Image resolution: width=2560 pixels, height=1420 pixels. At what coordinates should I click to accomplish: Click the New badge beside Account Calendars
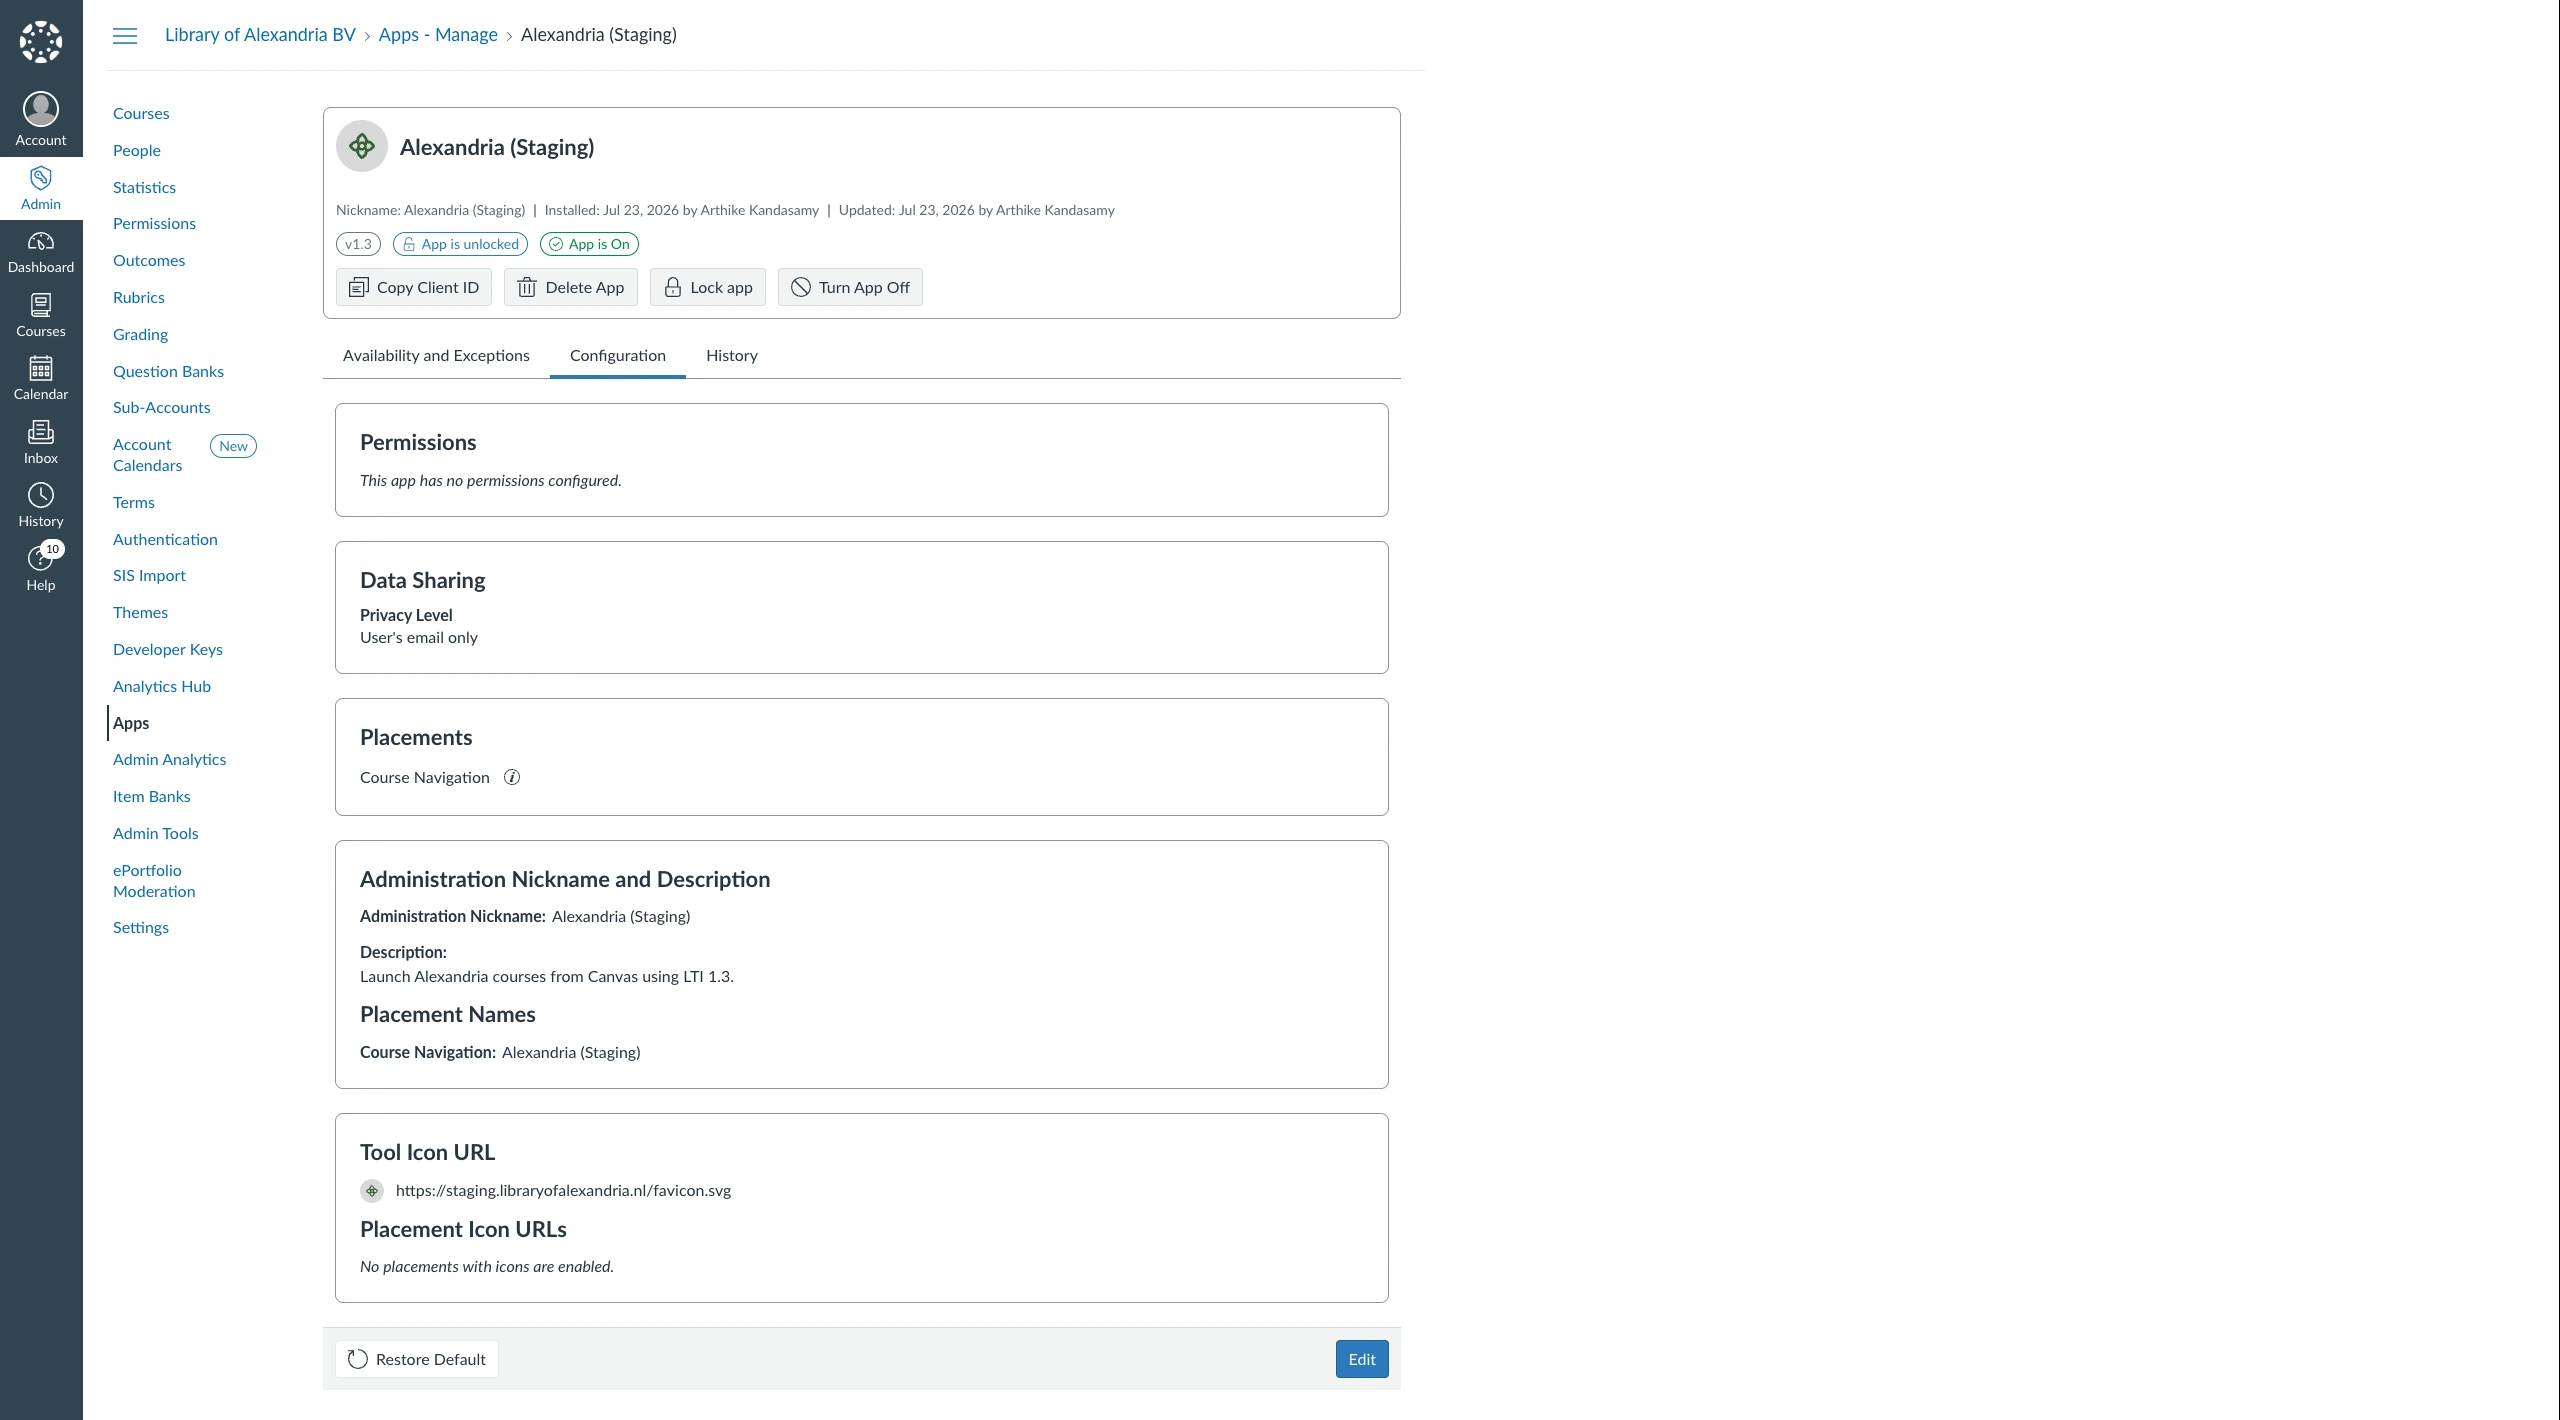click(x=234, y=446)
